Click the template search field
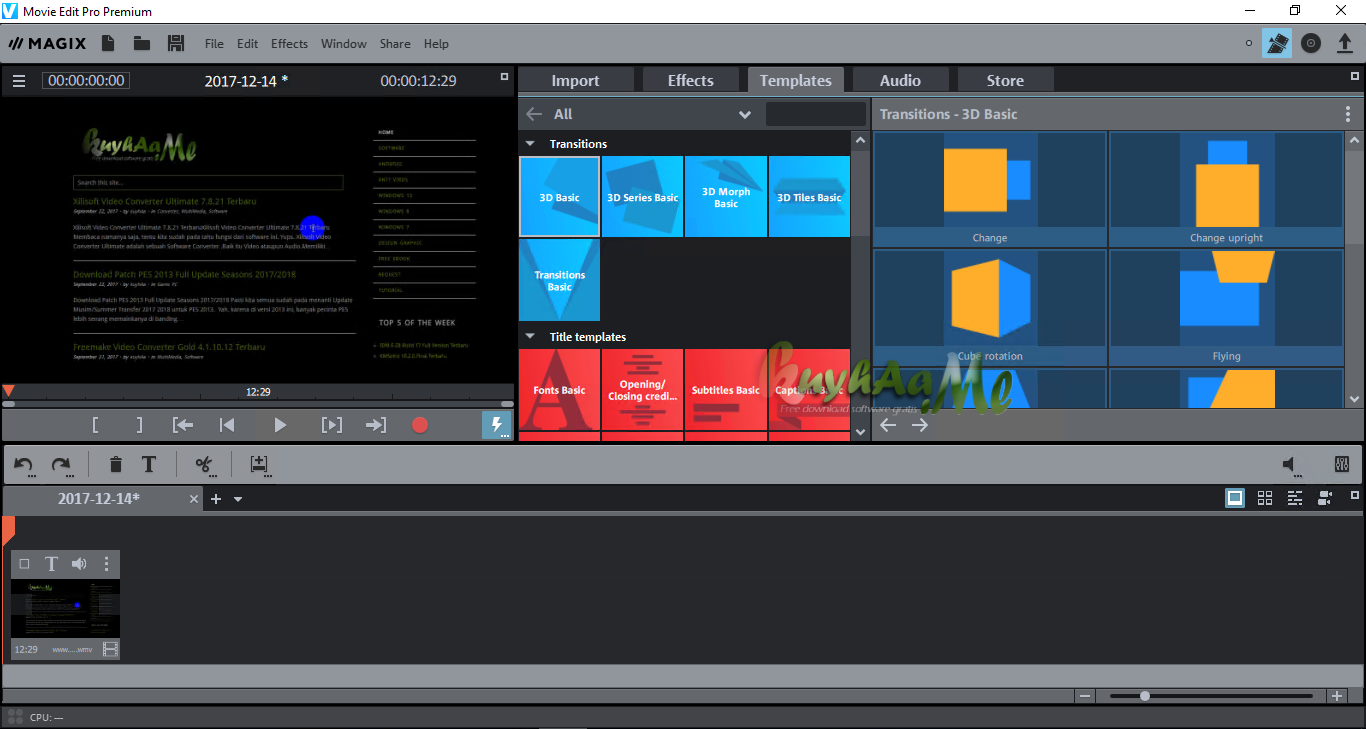The width and height of the screenshot is (1366, 729). pos(816,114)
